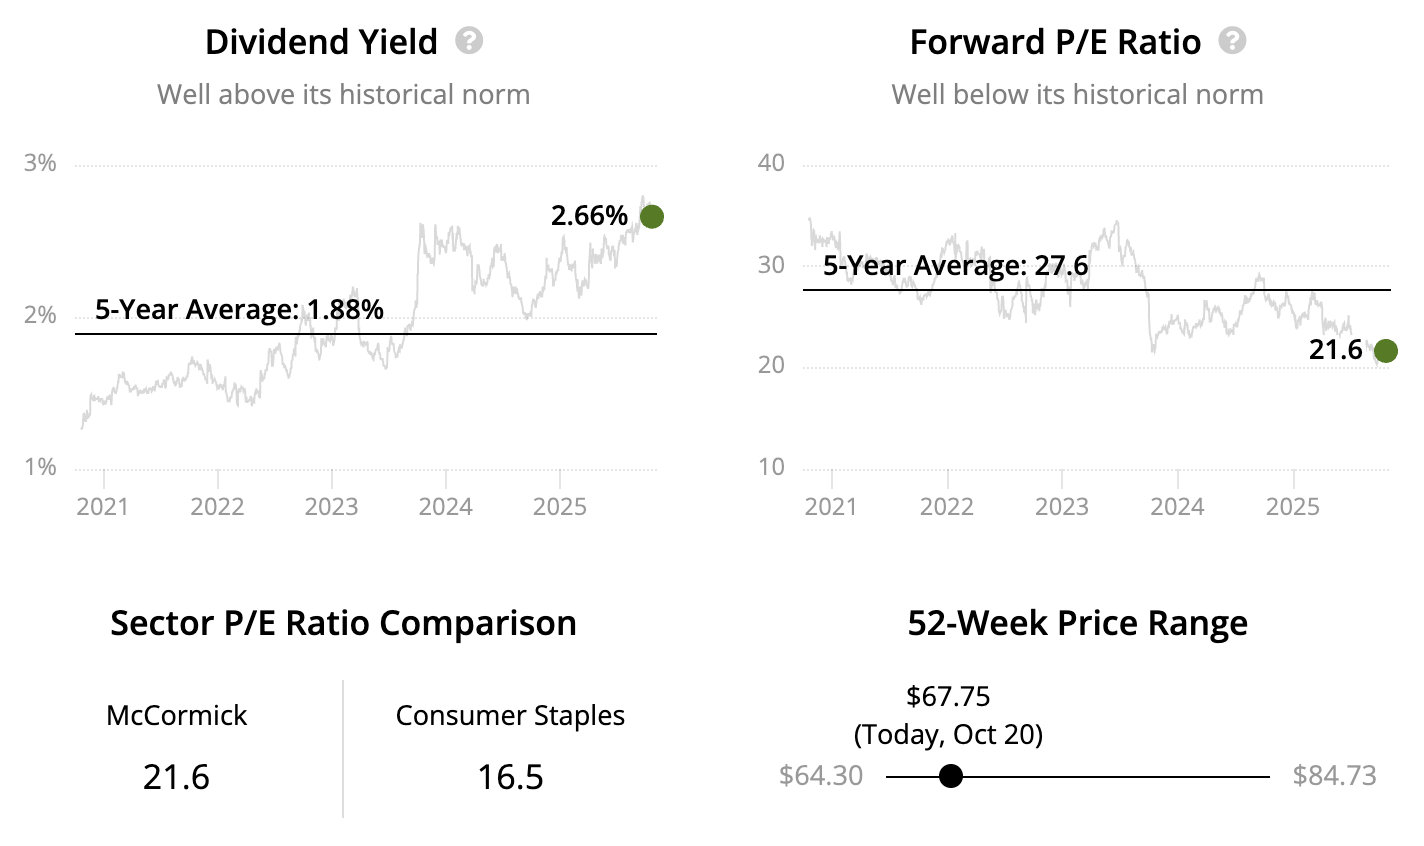Click the green 21.6 forward P/E marker
The height and width of the screenshot is (846, 1424).
[1385, 351]
